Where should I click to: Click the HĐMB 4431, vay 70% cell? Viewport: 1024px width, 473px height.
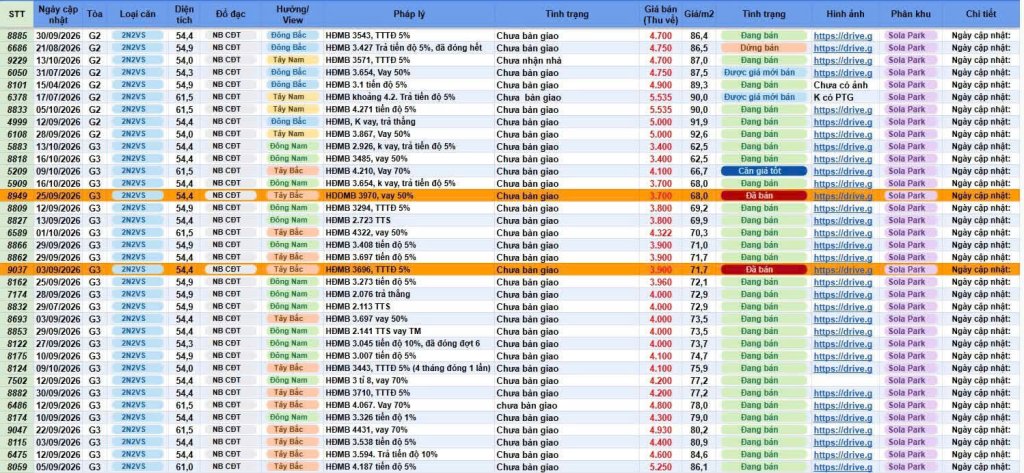coord(408,430)
